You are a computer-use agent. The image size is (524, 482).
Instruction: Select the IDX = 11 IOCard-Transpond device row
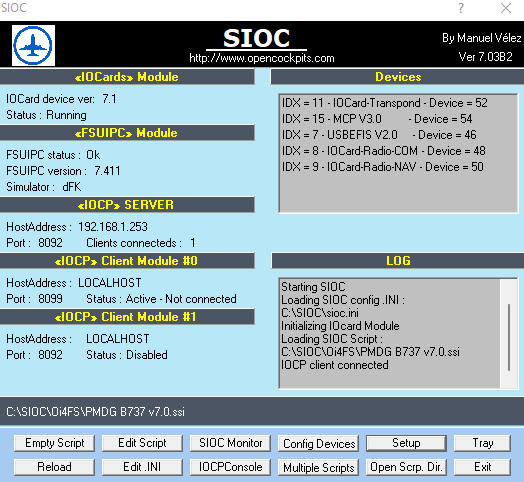[x=384, y=103]
